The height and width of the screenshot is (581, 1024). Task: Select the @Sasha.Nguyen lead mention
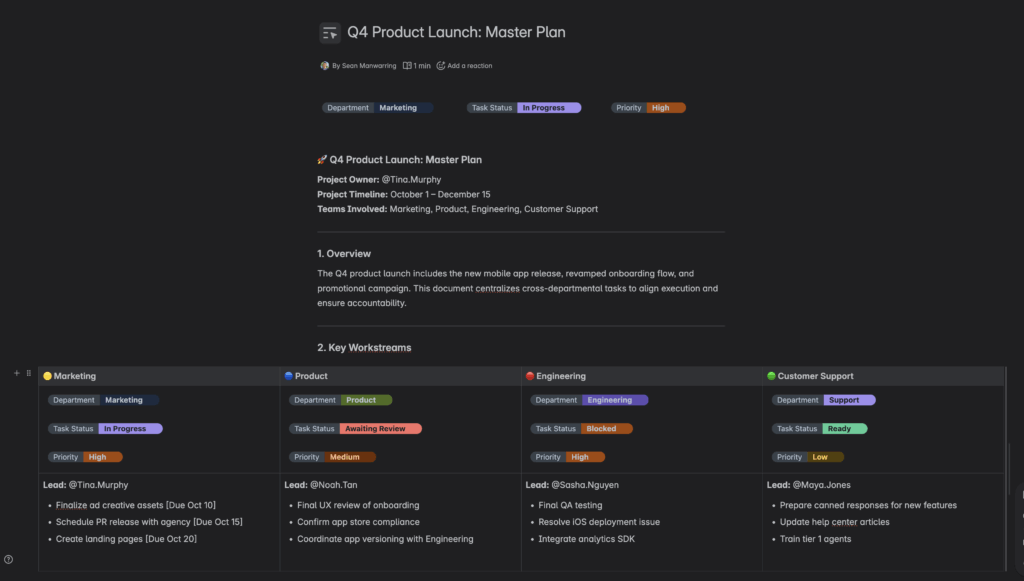[x=584, y=485]
